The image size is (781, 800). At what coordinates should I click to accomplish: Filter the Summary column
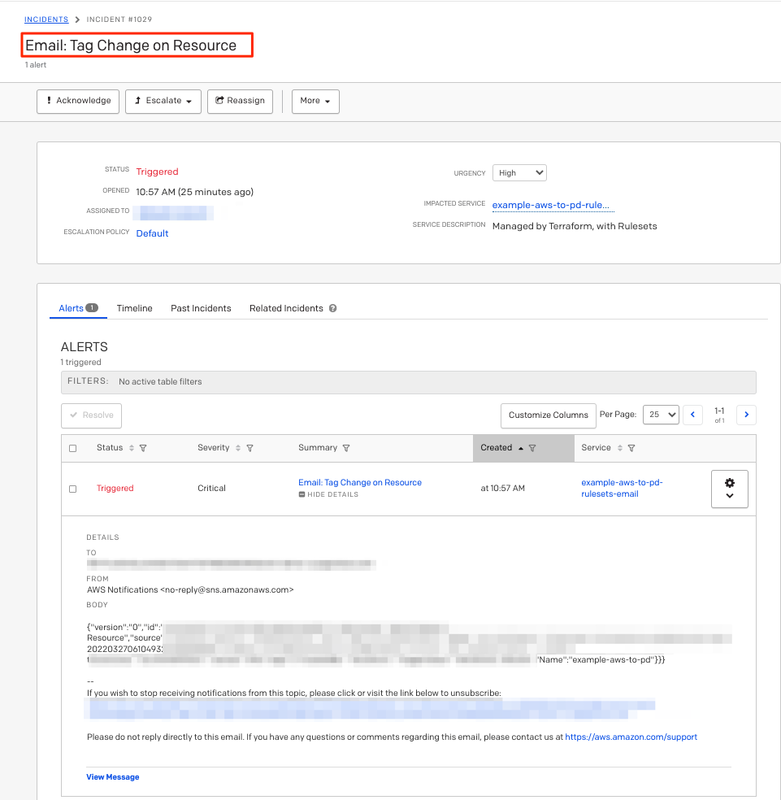(x=346, y=448)
